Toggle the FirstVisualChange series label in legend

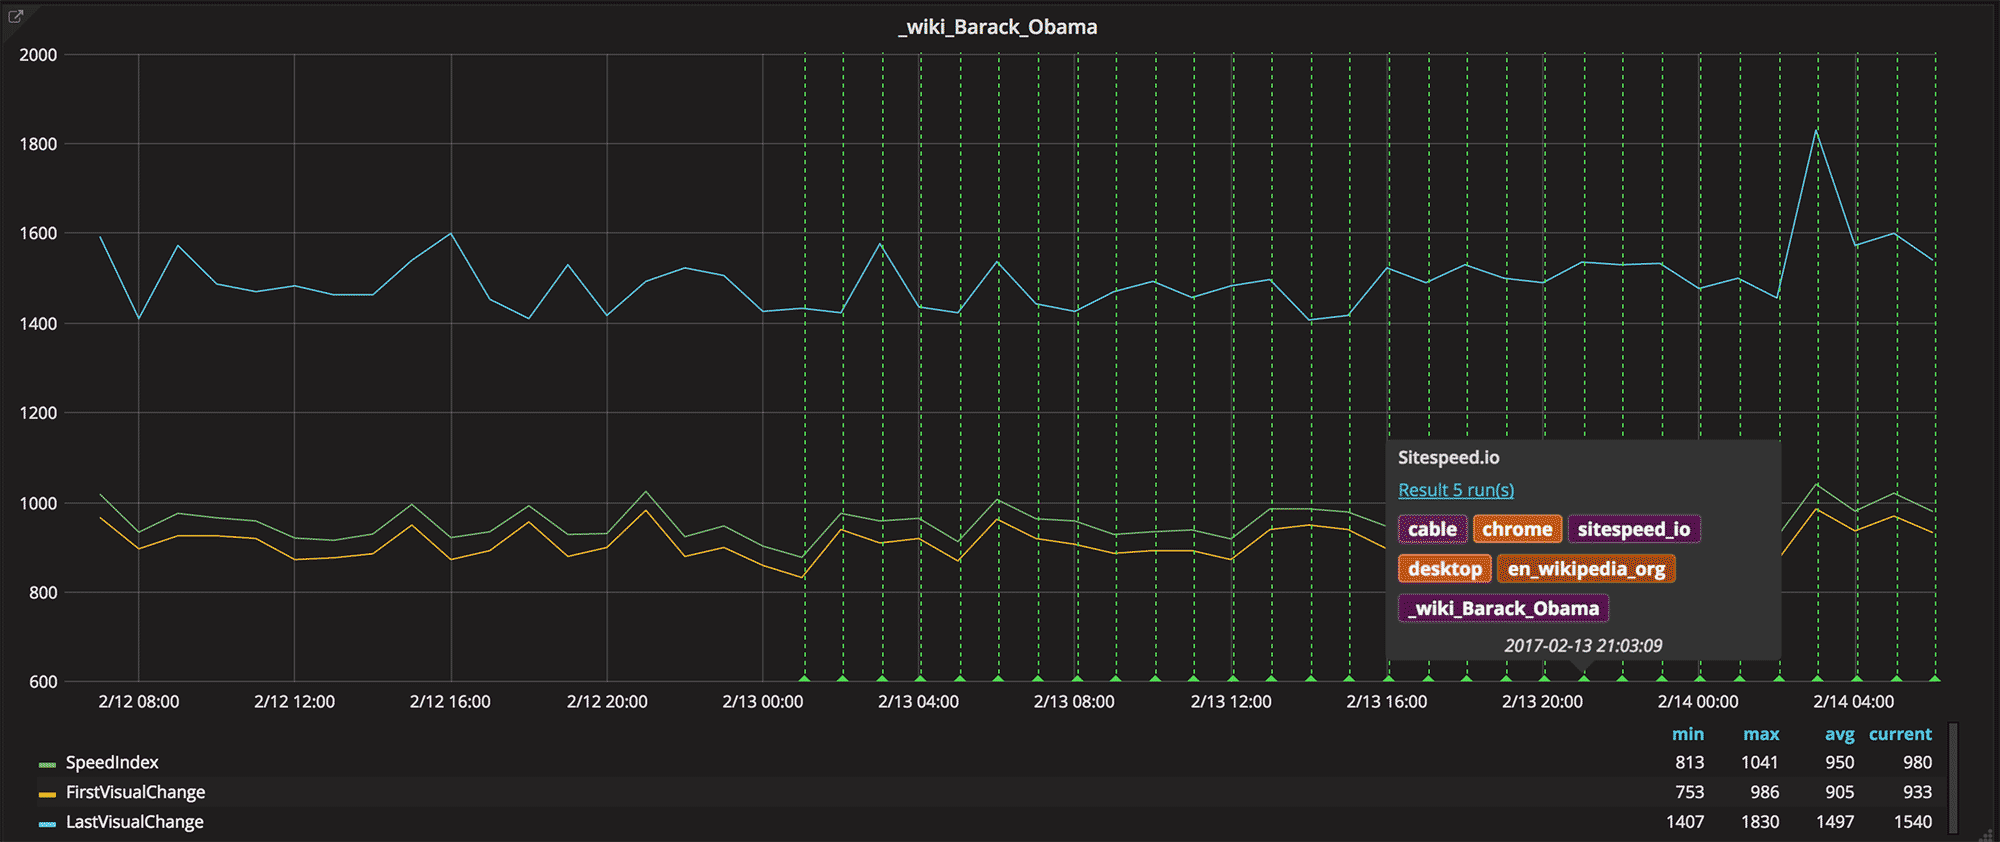pos(135,792)
